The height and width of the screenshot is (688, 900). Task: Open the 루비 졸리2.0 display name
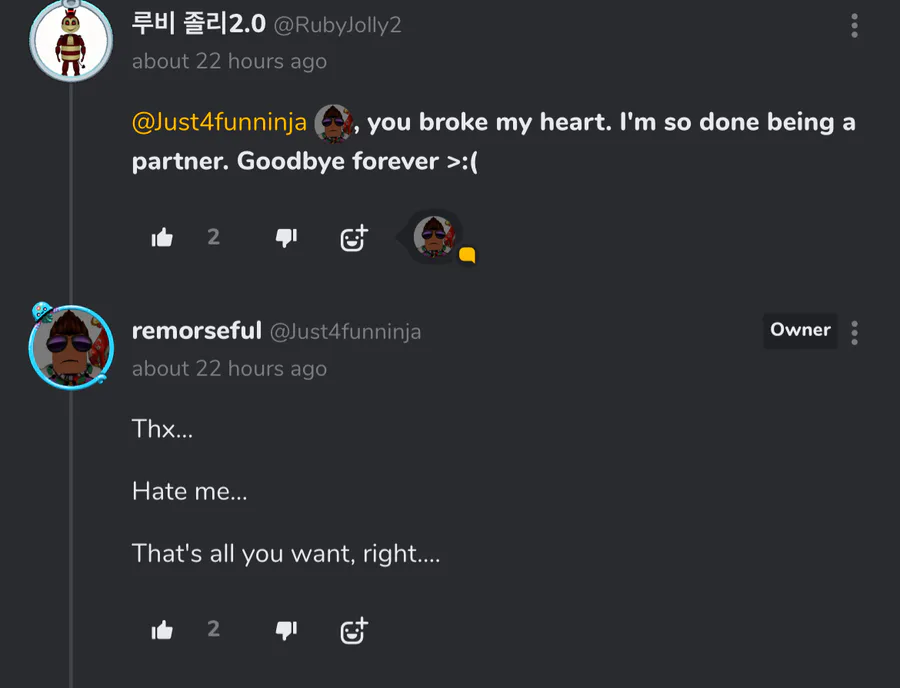(x=198, y=24)
